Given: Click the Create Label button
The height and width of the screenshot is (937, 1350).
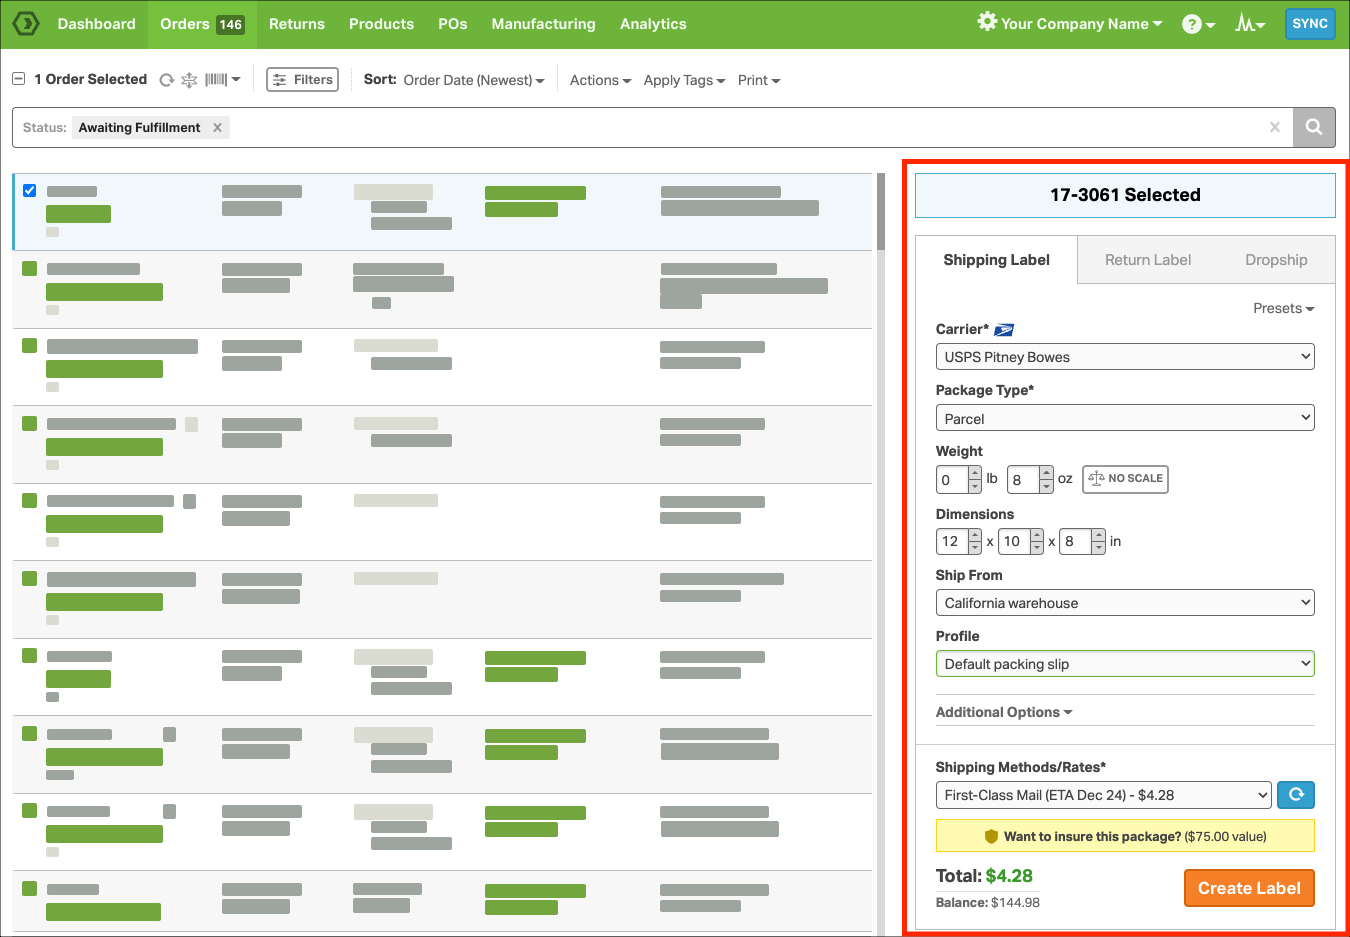Looking at the screenshot, I should (1249, 888).
